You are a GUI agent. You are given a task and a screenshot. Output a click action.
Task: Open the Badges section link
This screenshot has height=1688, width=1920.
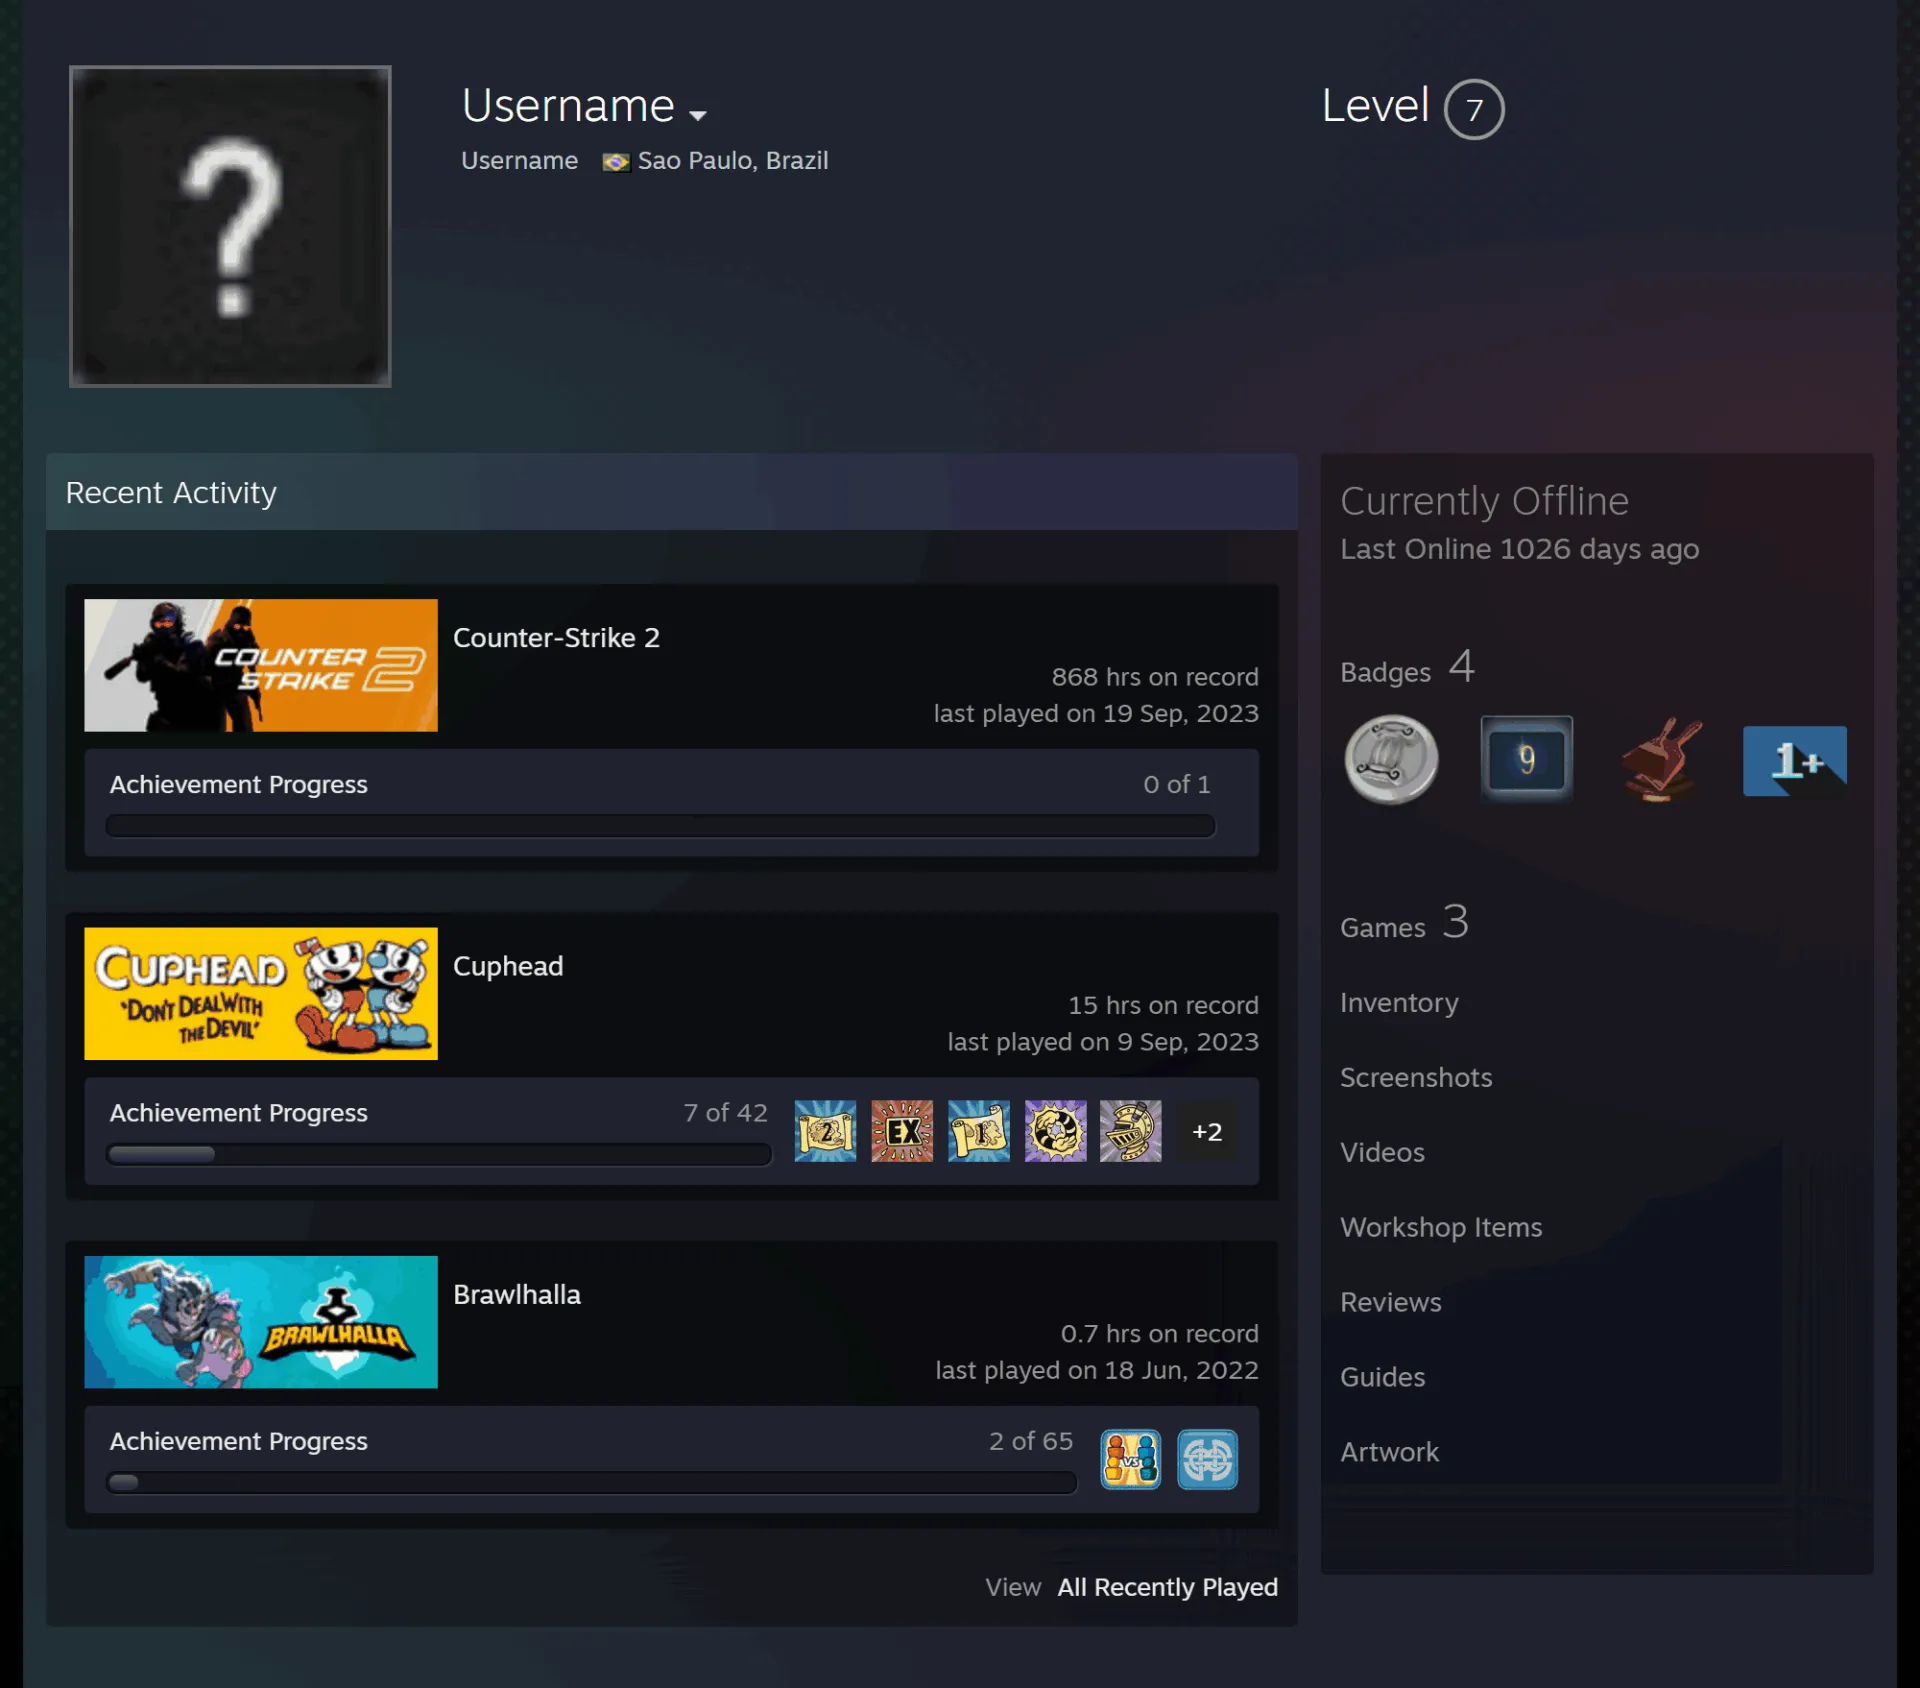pyautogui.click(x=1407, y=668)
